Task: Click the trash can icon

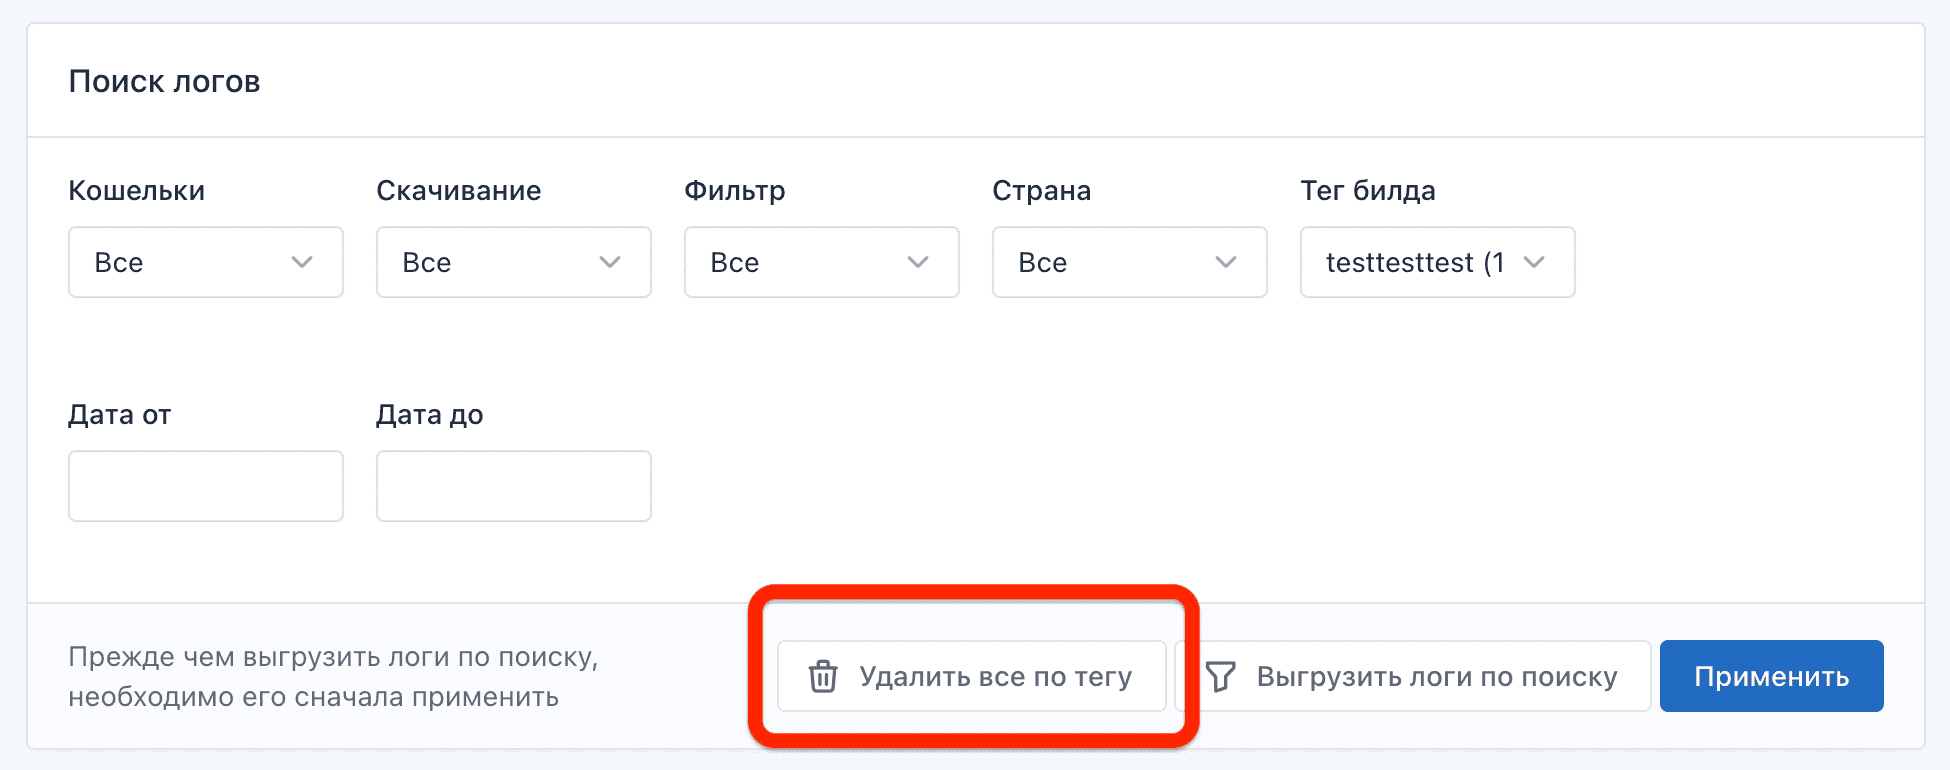Action: click(x=823, y=677)
